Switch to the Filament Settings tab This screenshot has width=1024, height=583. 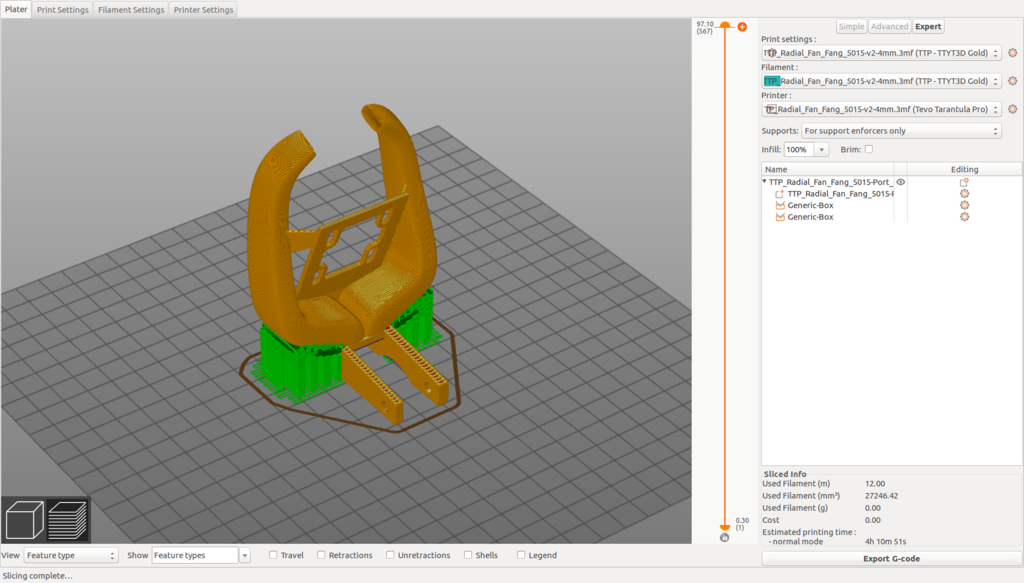131,10
